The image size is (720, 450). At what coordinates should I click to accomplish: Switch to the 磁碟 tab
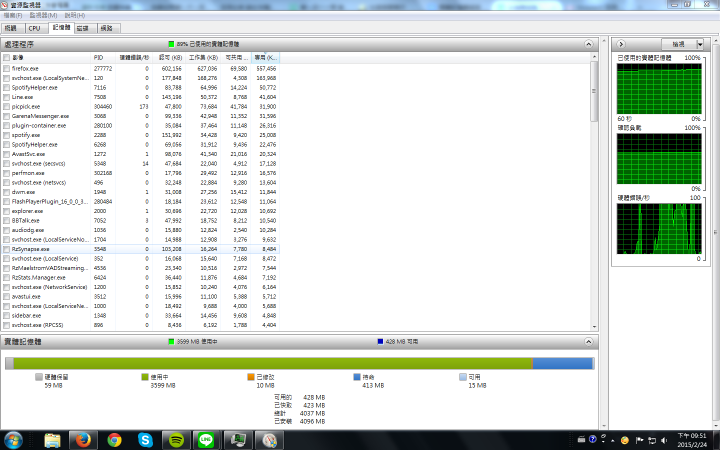(x=84, y=28)
